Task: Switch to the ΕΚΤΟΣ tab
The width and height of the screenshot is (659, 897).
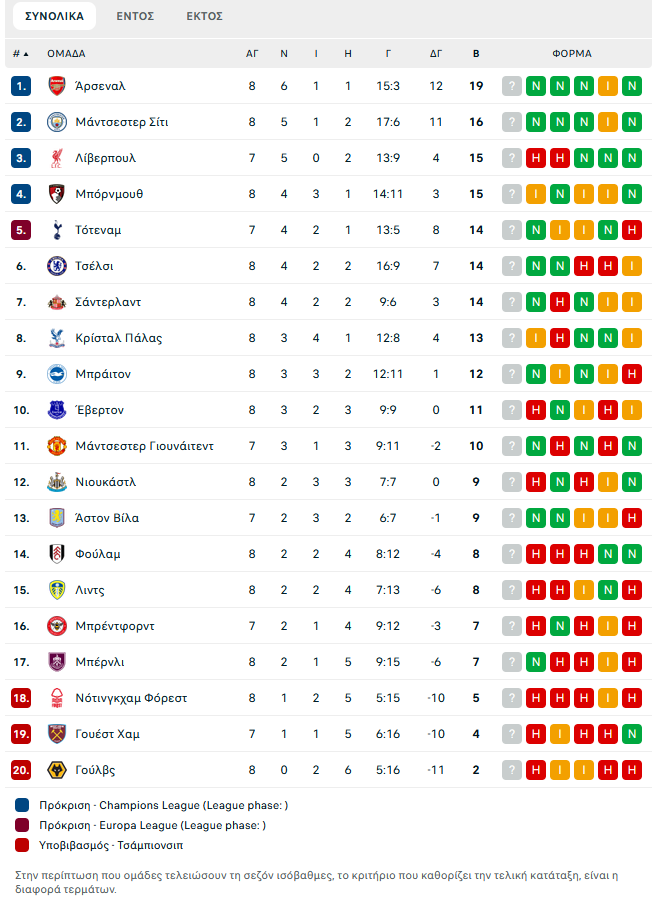Action: click(204, 16)
